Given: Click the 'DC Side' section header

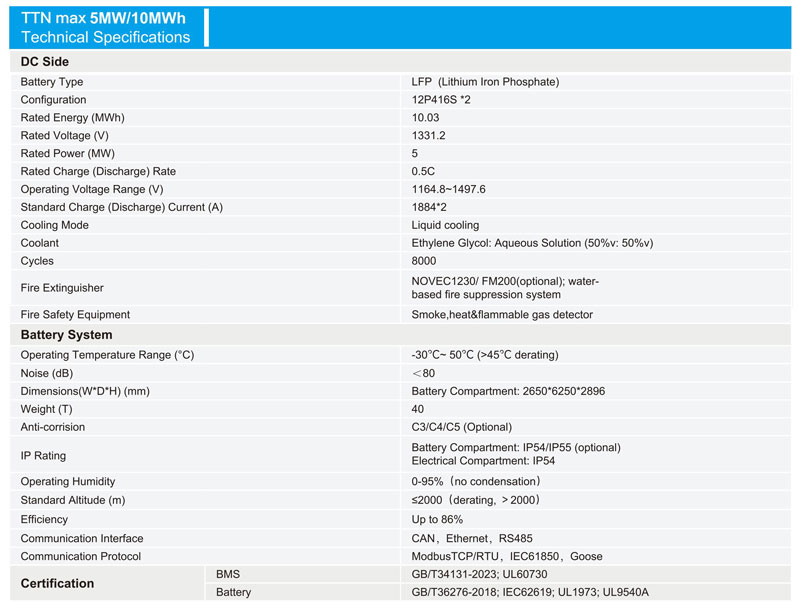Looking at the screenshot, I should [x=45, y=62].
